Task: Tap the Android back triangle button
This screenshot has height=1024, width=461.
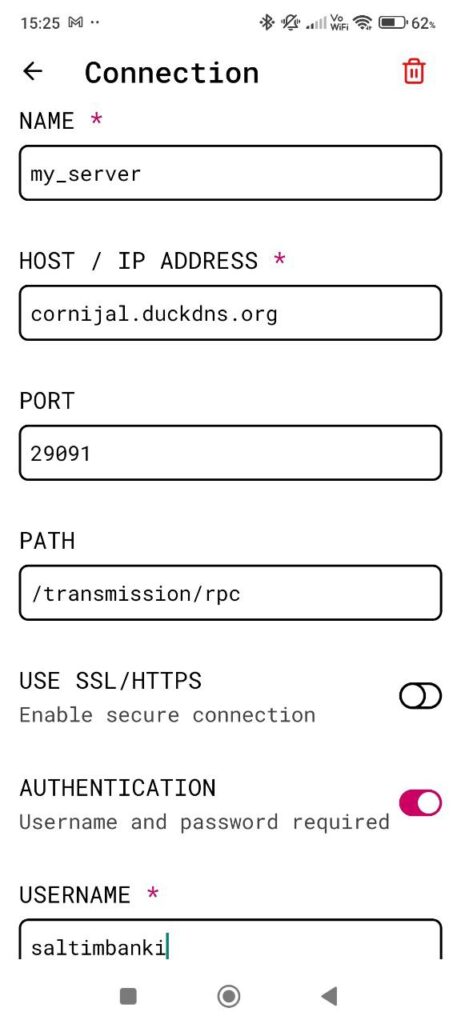Action: click(x=329, y=996)
